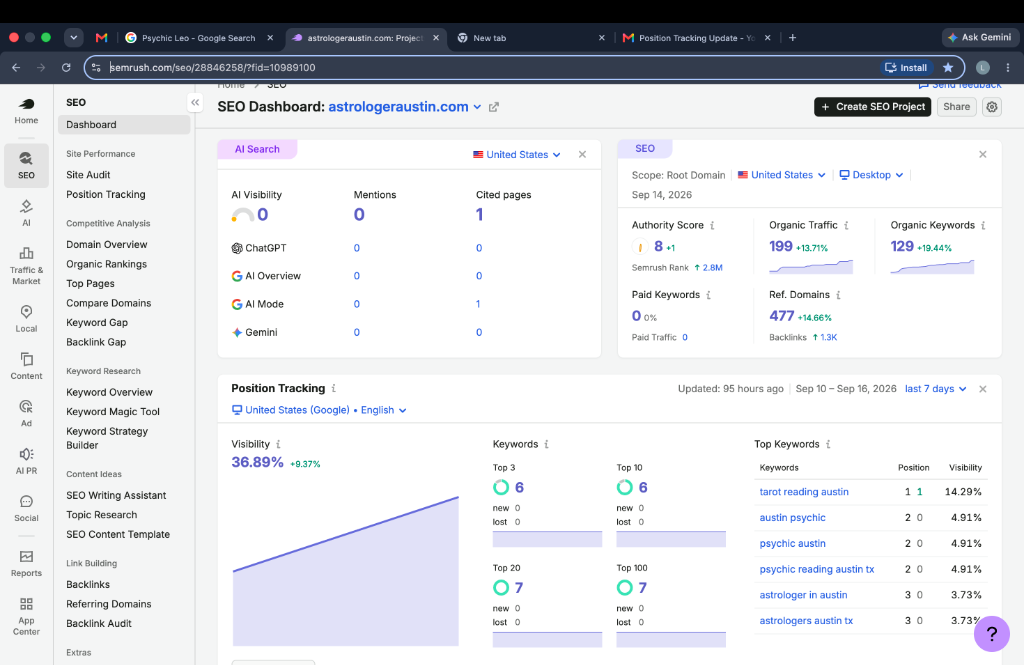The image size is (1024, 665).
Task: Open United States (Google) English dropdown
Action: pyautogui.click(x=319, y=410)
